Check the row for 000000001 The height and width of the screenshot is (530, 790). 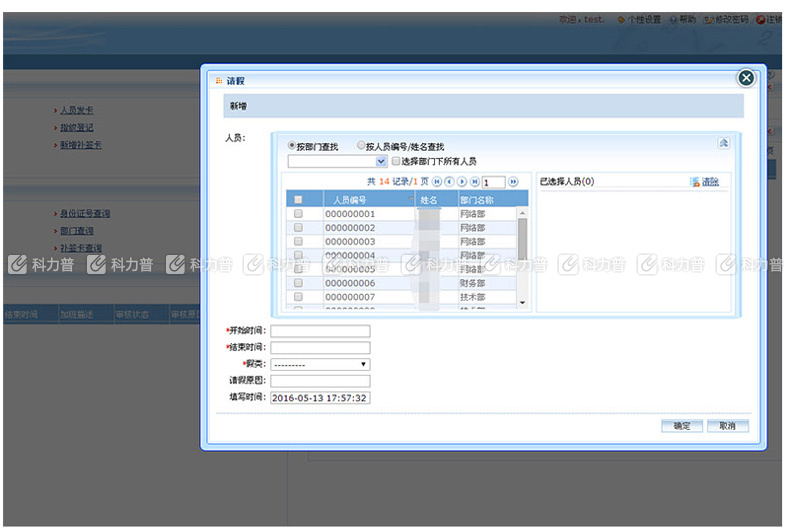298,214
